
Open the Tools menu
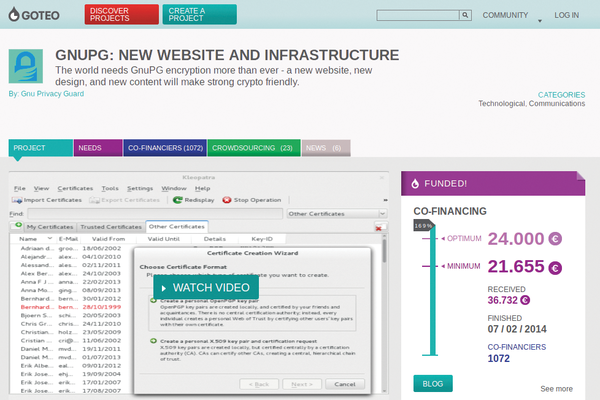[110, 188]
